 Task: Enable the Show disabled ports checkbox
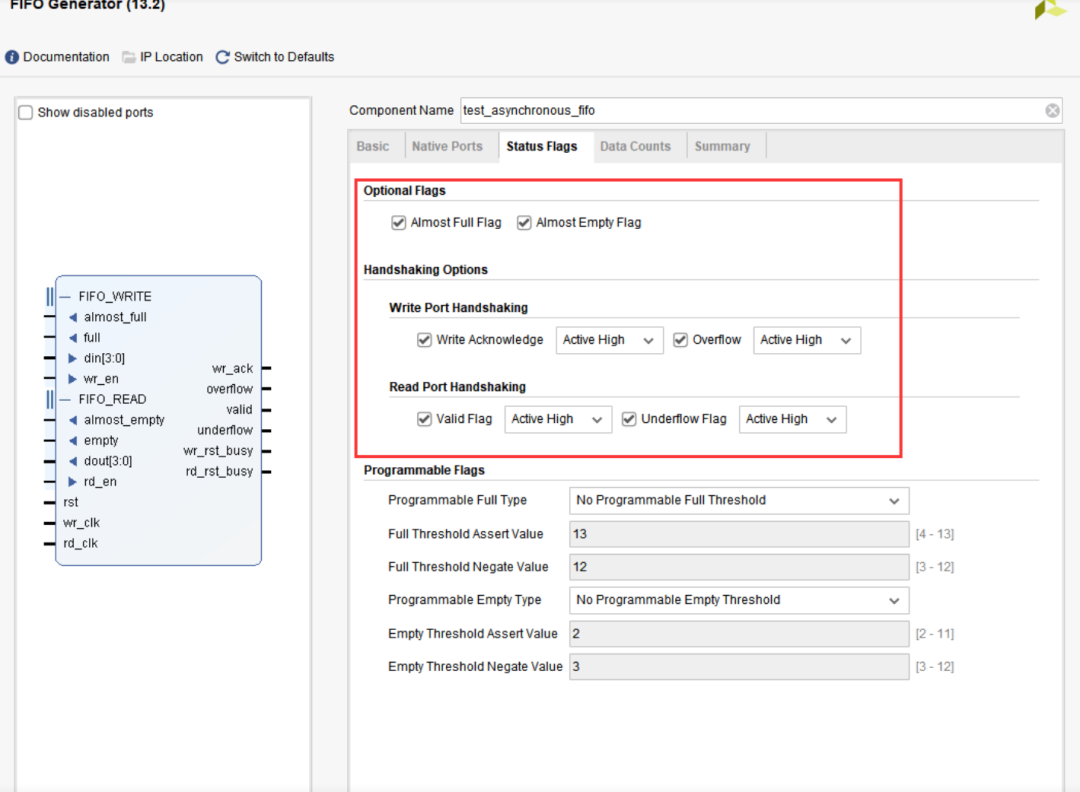coord(26,112)
